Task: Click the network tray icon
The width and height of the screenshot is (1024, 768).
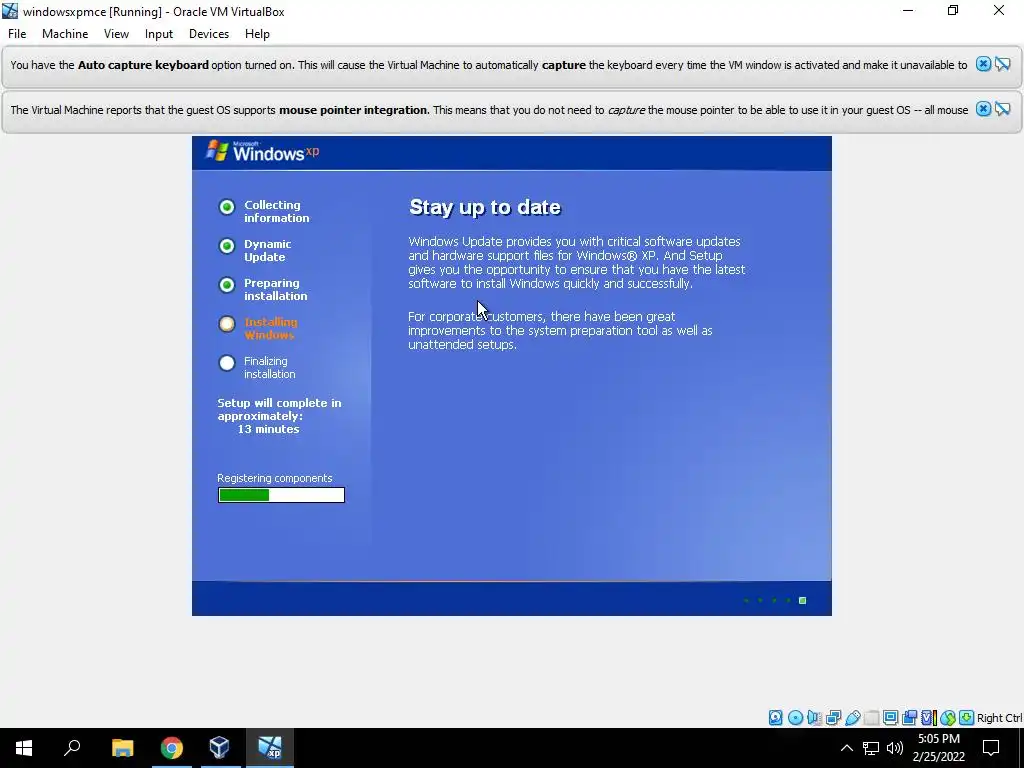Action: click(x=871, y=748)
